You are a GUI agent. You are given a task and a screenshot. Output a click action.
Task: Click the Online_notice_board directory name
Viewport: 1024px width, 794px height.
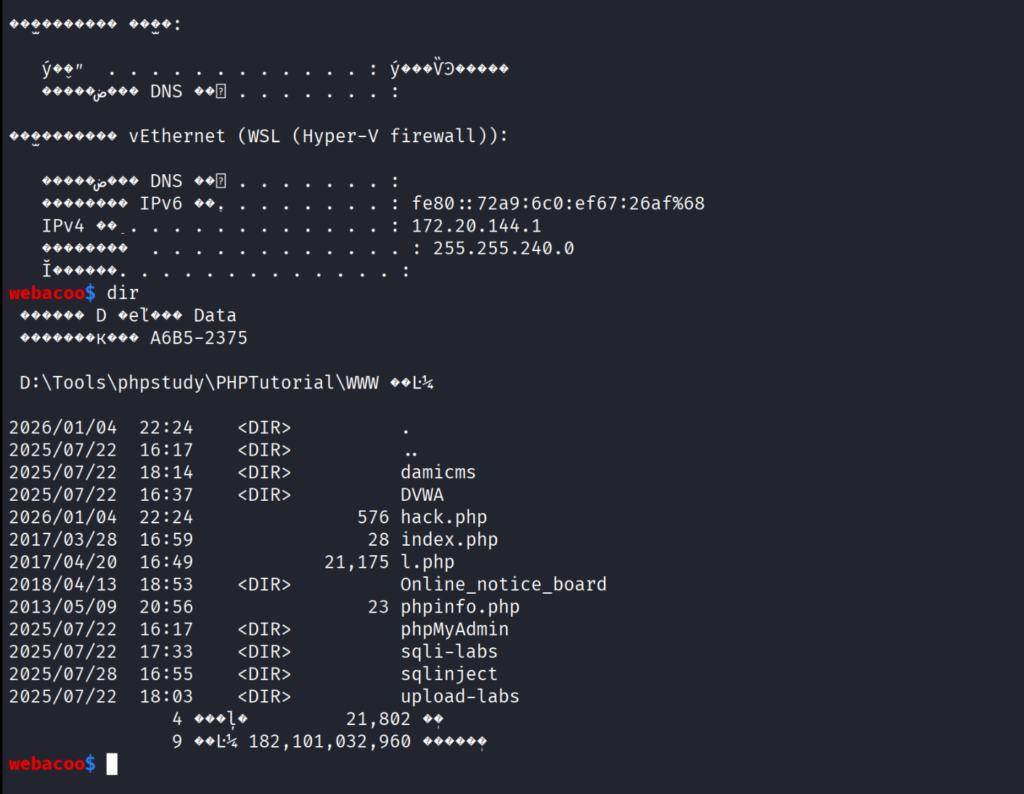(x=503, y=584)
